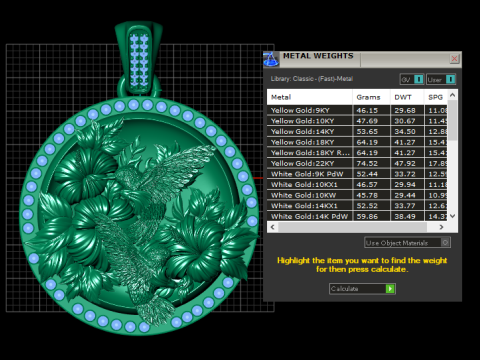The height and width of the screenshot is (360, 480).
Task: Click the 33.72 DWT cell
Action: (407, 174)
